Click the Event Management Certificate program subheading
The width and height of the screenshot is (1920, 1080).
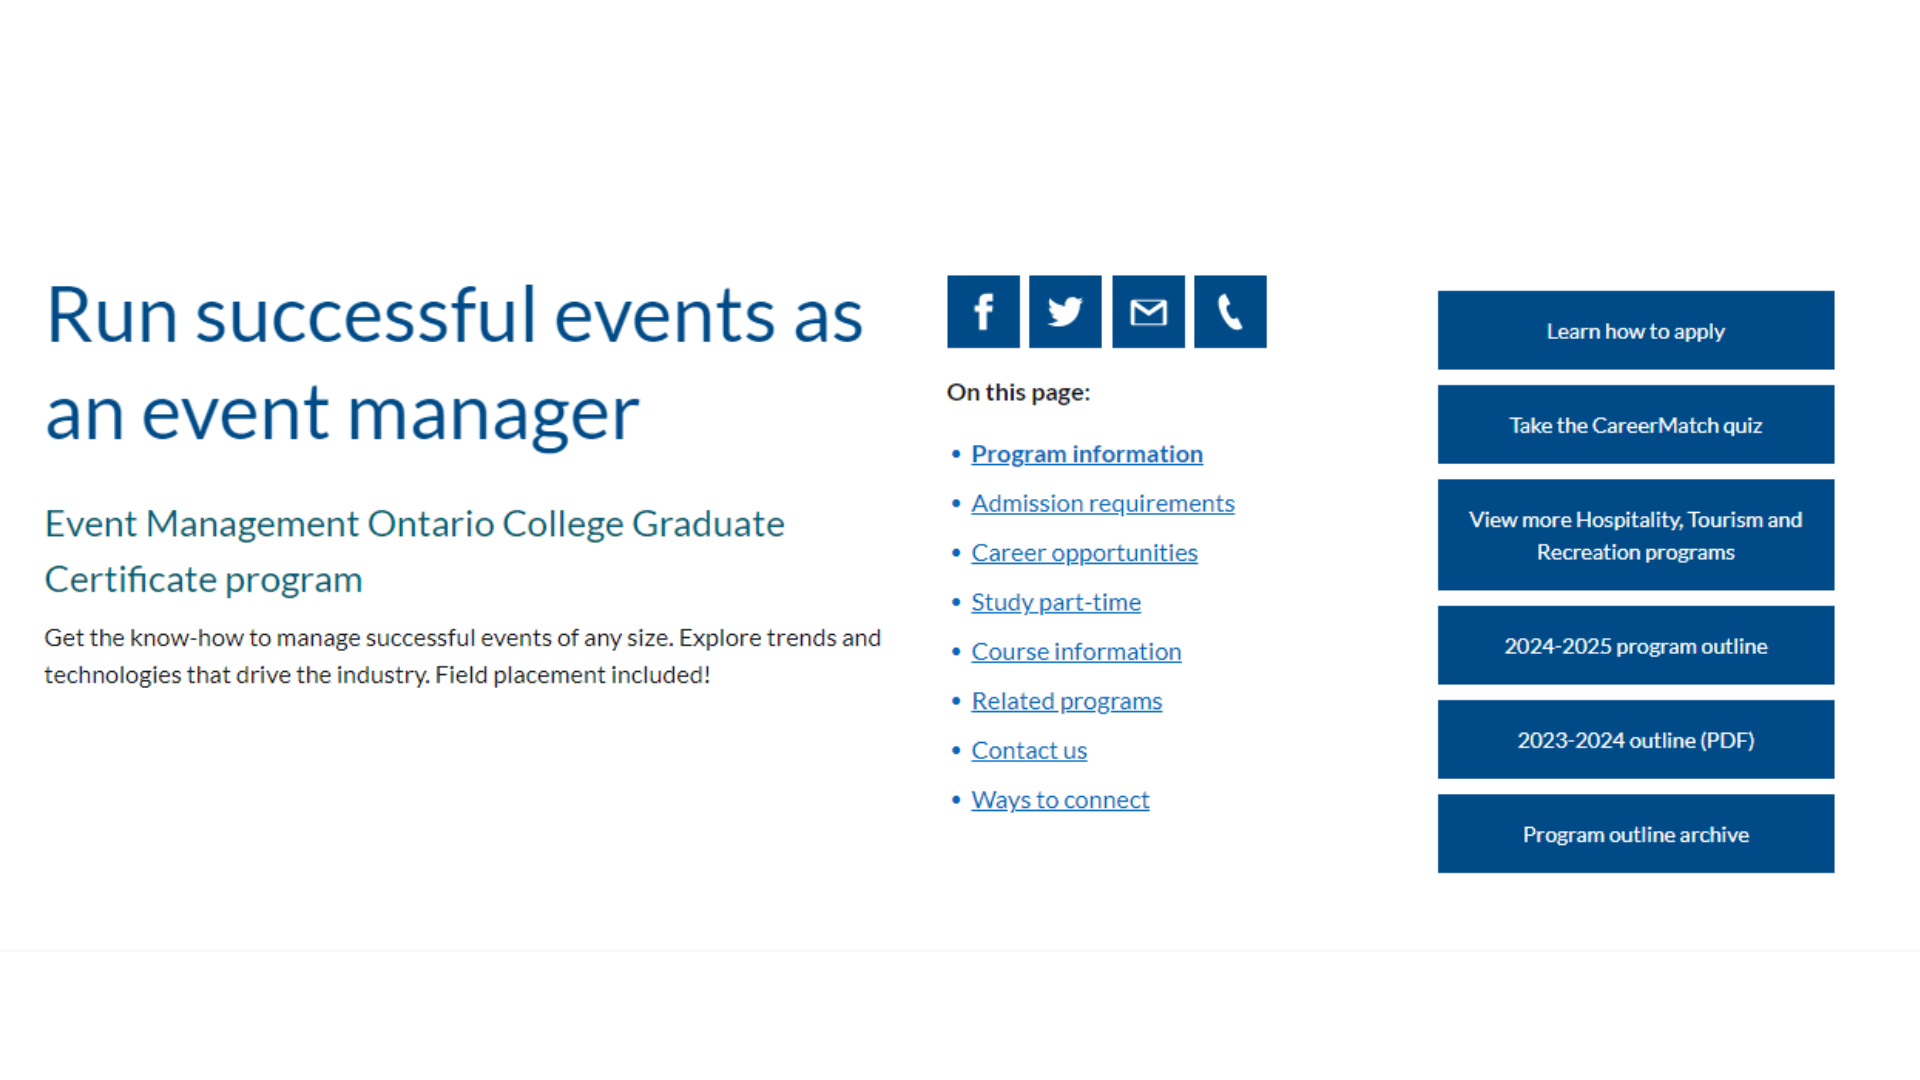click(414, 551)
